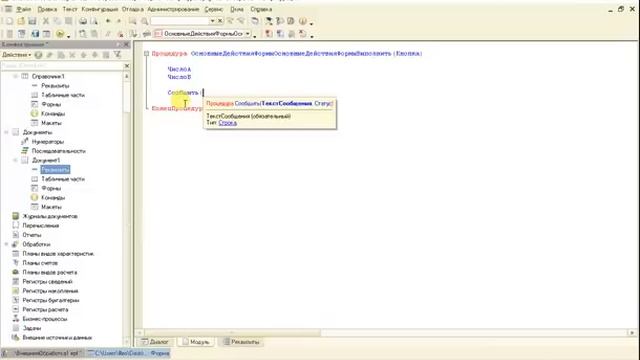The image size is (640, 360).
Task: Switch to the Реквизиты tab at bottom
Action: click(242, 342)
